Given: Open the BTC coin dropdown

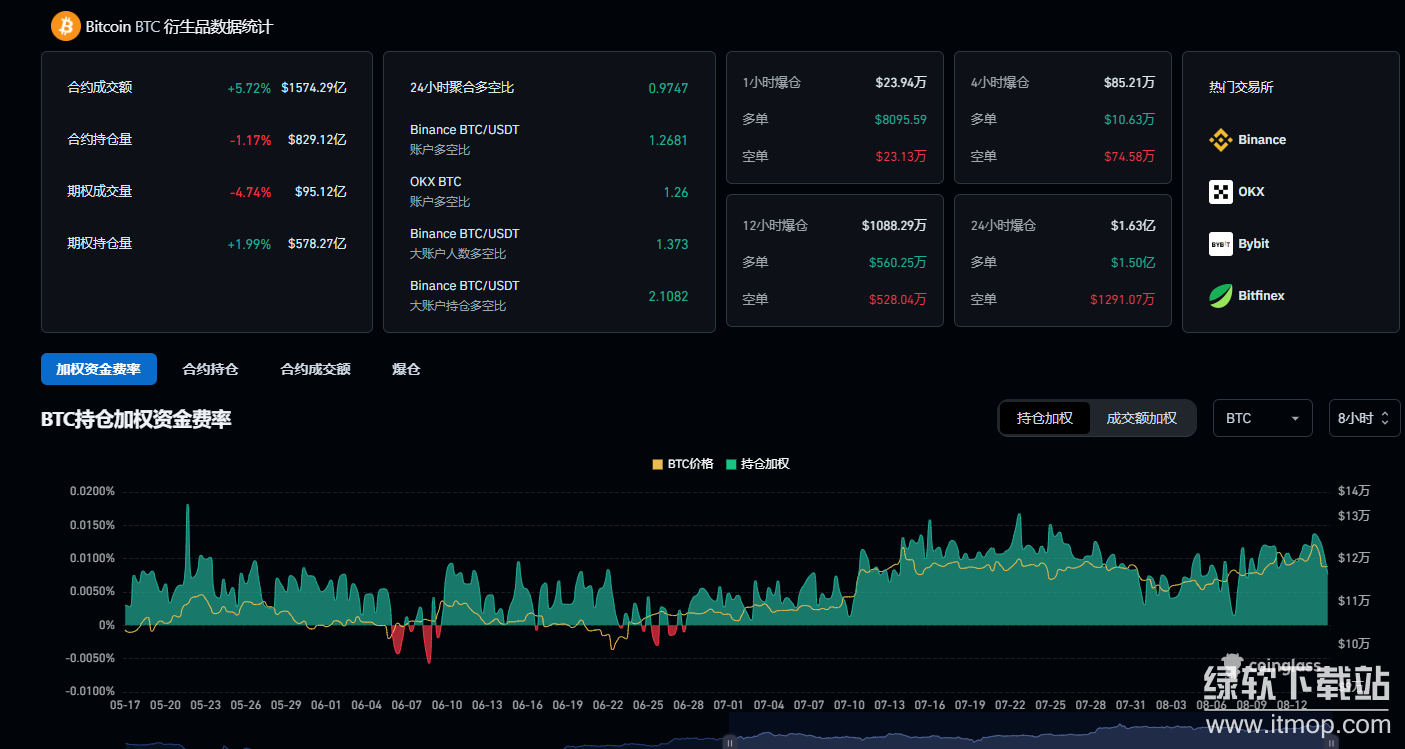Looking at the screenshot, I should pos(1262,418).
